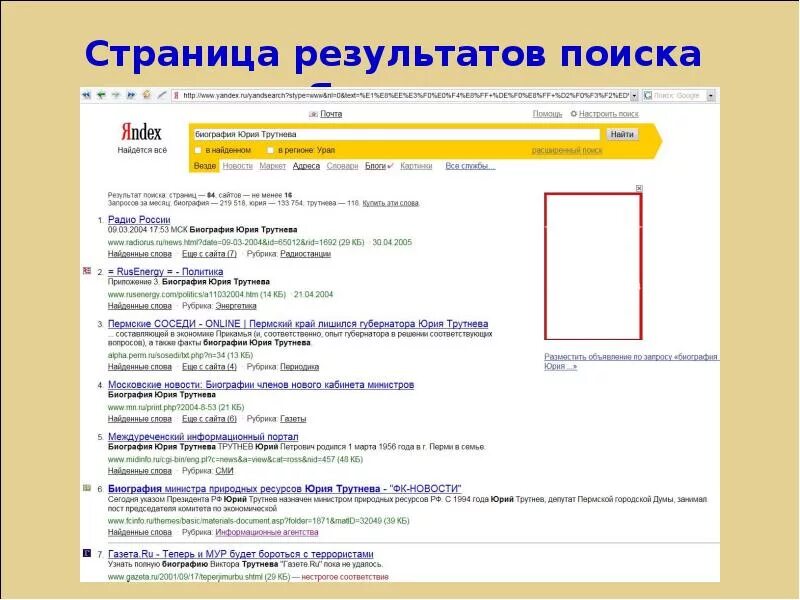Open the Почта link

click(331, 114)
